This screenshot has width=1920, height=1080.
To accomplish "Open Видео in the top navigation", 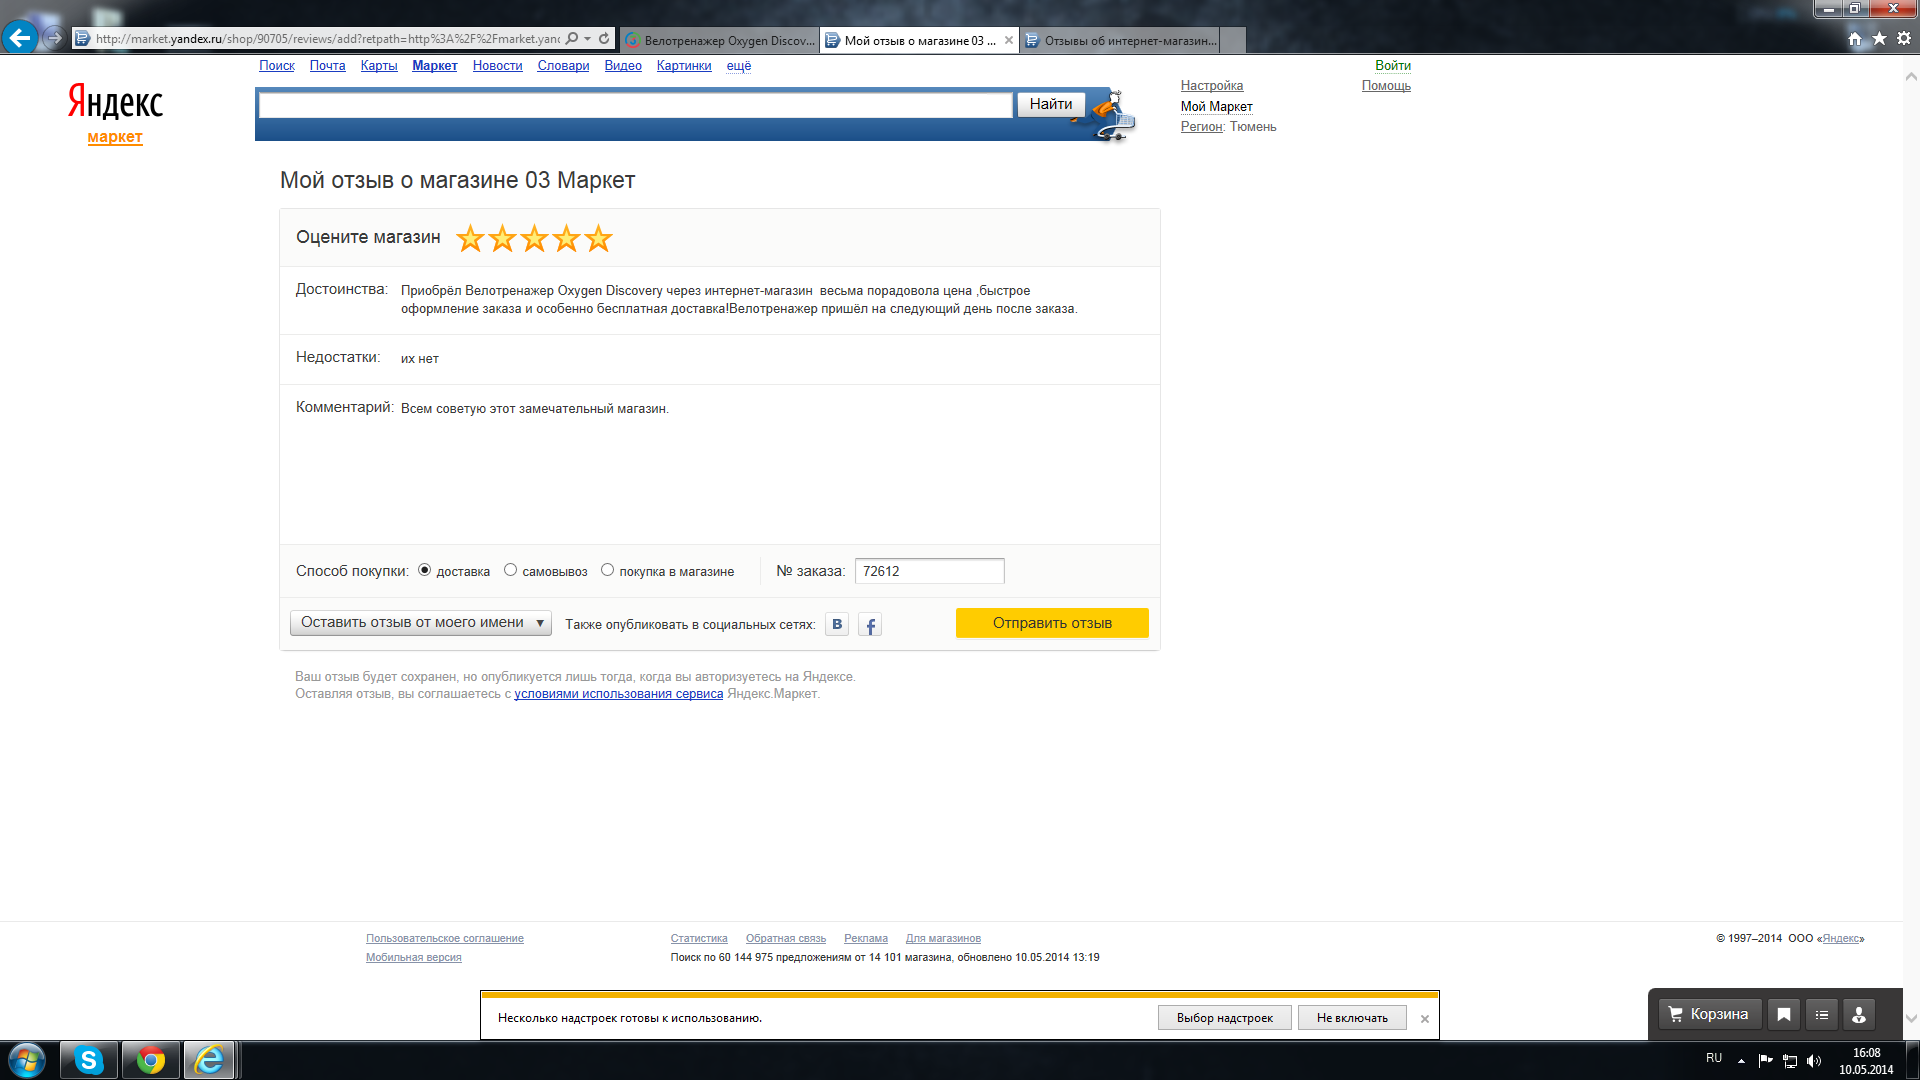I will [623, 66].
